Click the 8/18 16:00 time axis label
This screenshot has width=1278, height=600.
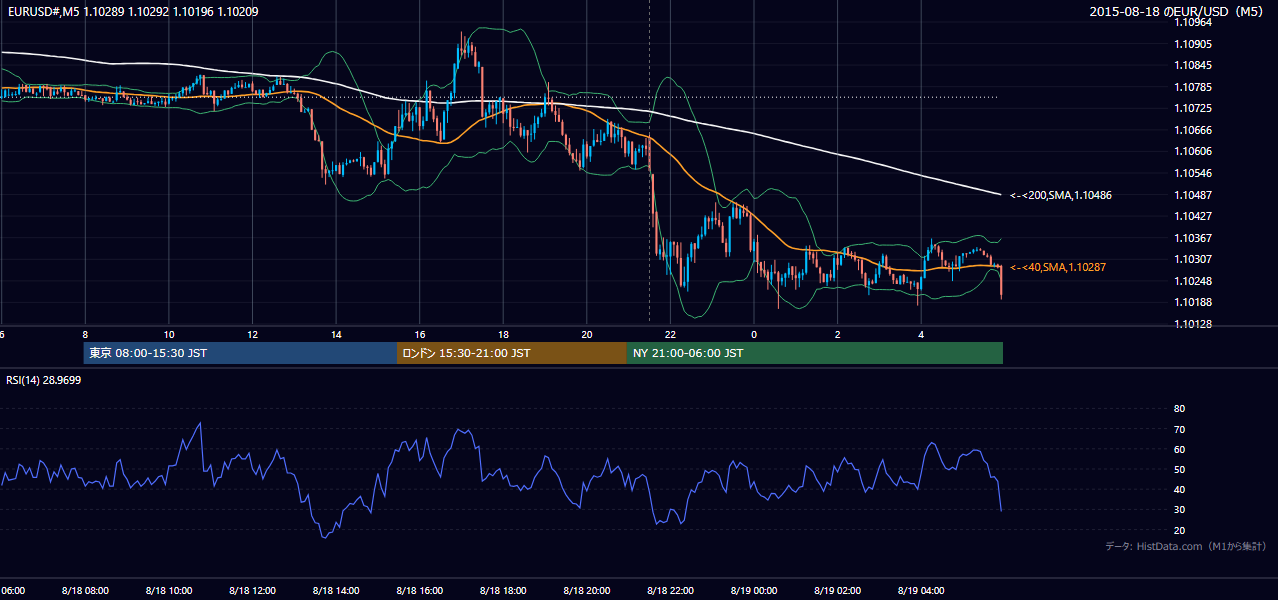click(419, 591)
